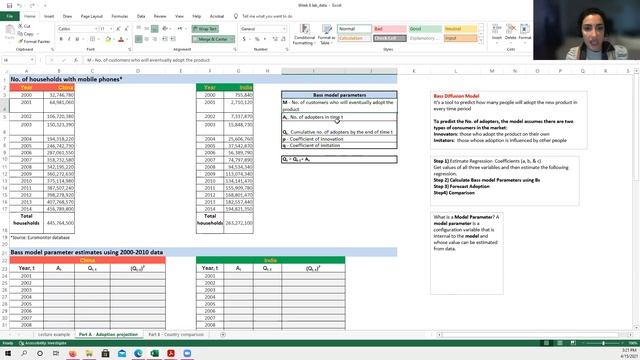Open Conditional Formatting menu
This screenshot has height=360, width=640.
click(304, 34)
